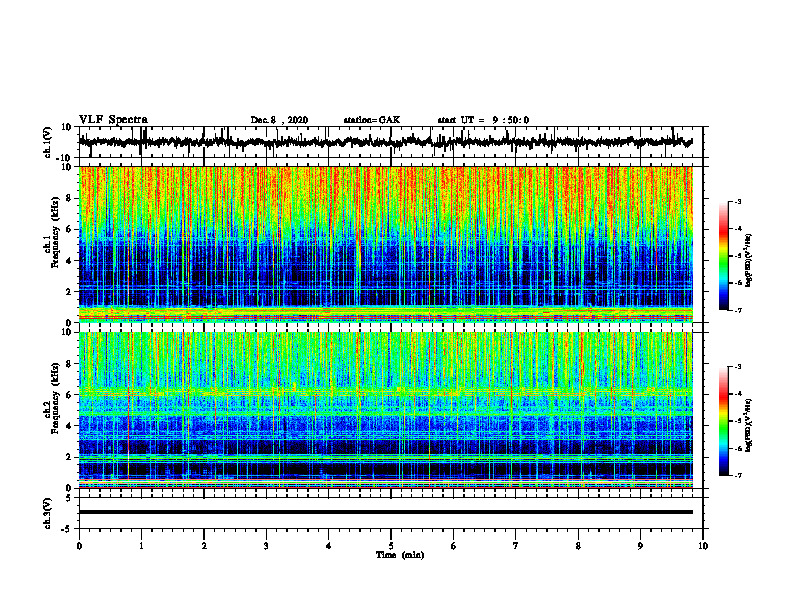Click the "4" kHz tick on ch.2 spectrogram axis
This screenshot has height=612, width=792.
click(x=70, y=426)
